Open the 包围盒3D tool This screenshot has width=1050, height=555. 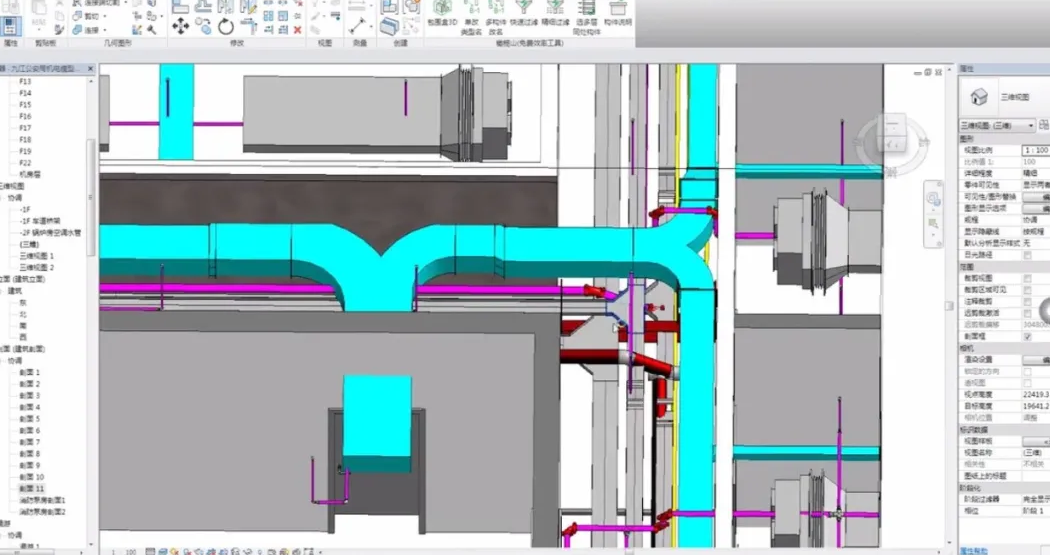pos(442,13)
